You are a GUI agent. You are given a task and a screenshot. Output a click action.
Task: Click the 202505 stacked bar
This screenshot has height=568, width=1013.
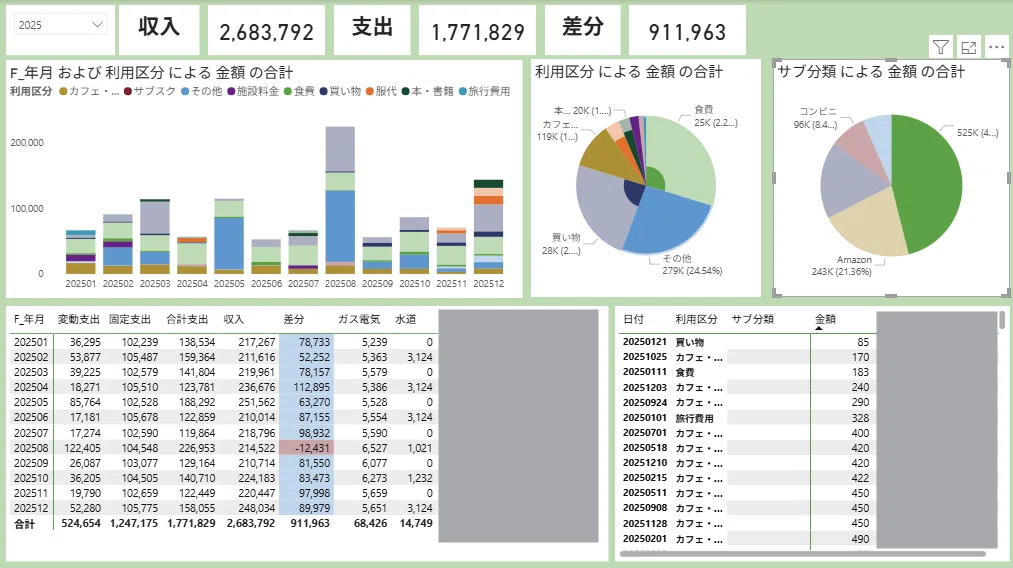(x=229, y=237)
